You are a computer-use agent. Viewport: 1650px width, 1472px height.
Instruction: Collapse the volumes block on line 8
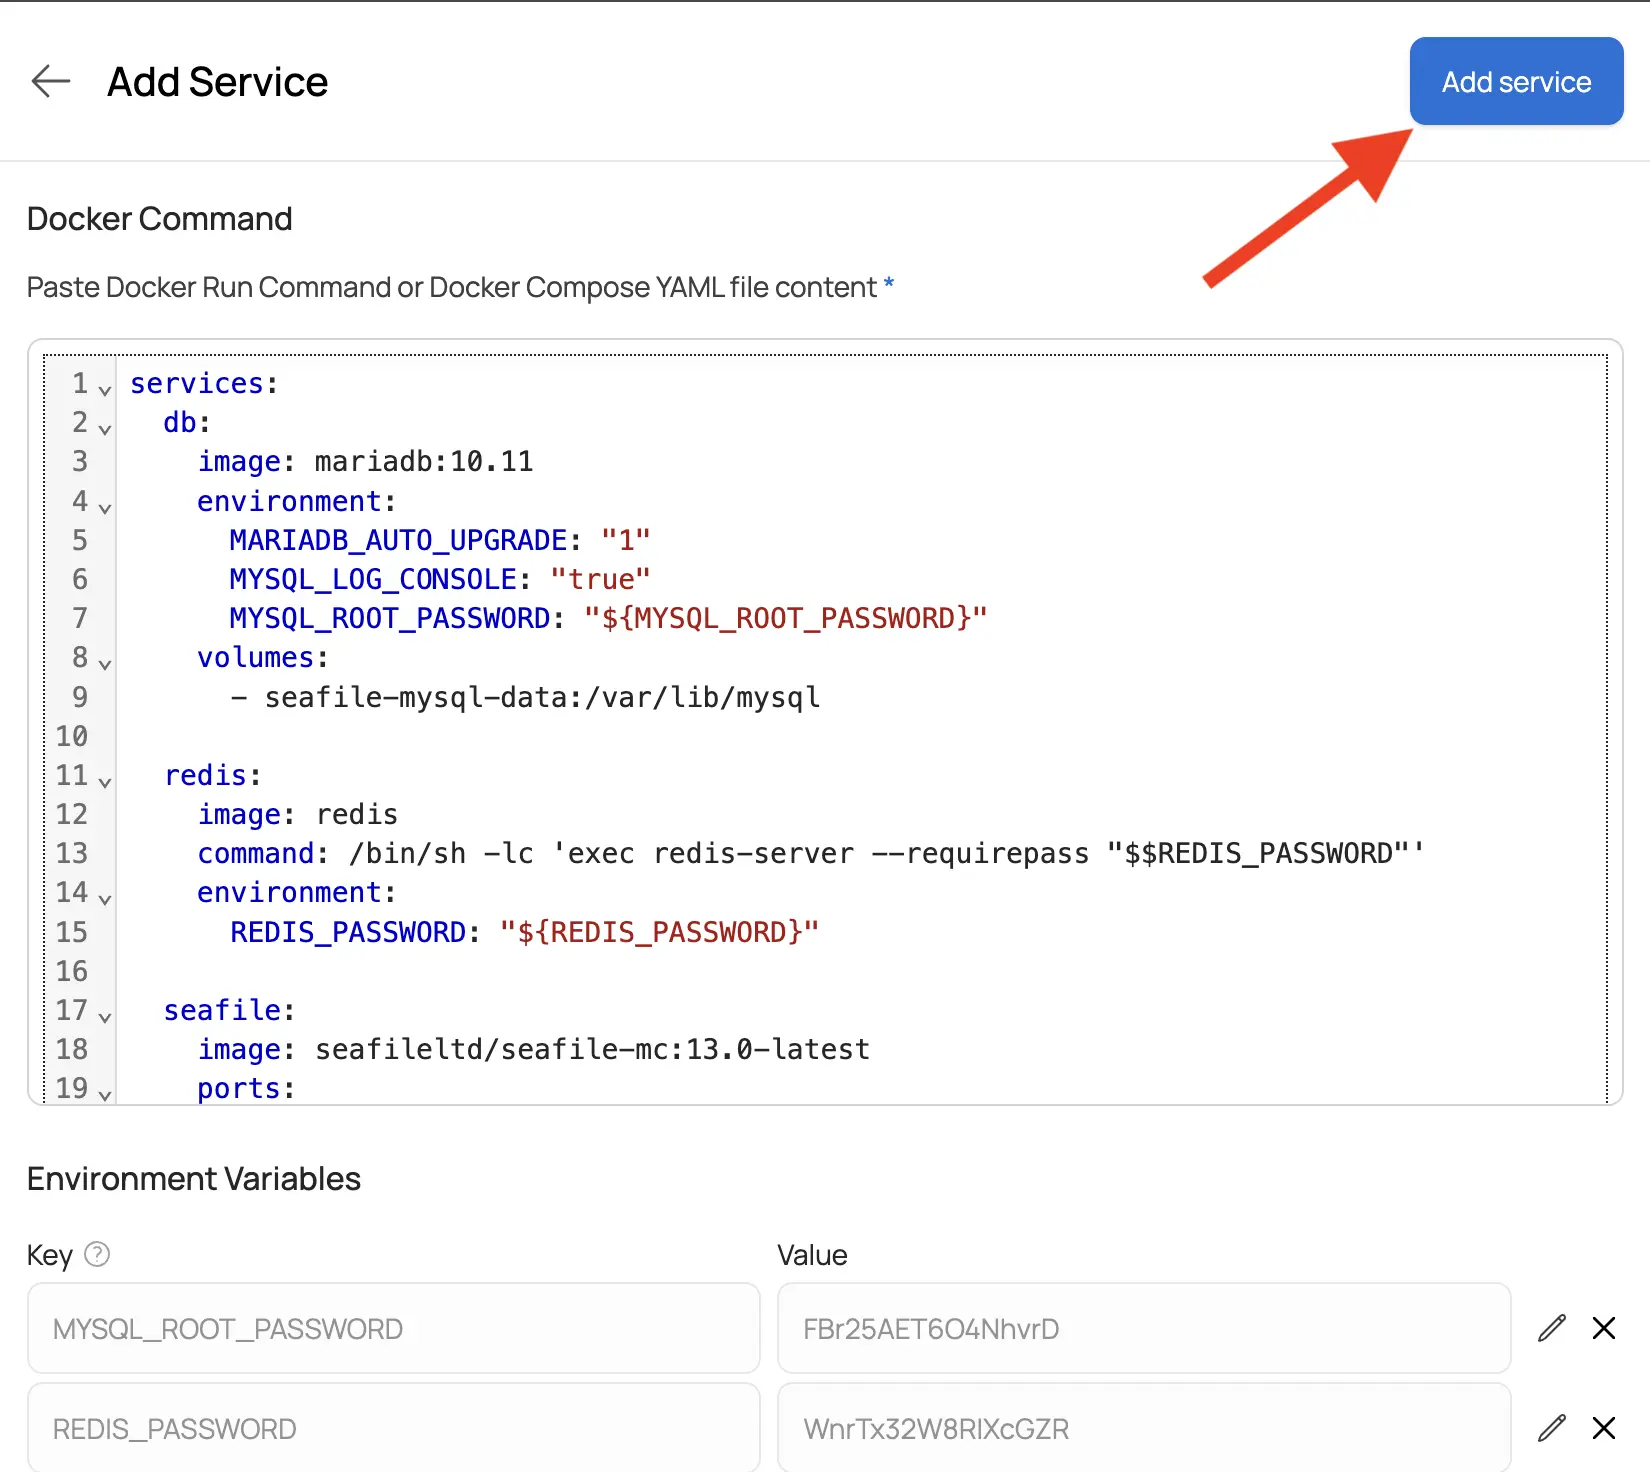[105, 664]
